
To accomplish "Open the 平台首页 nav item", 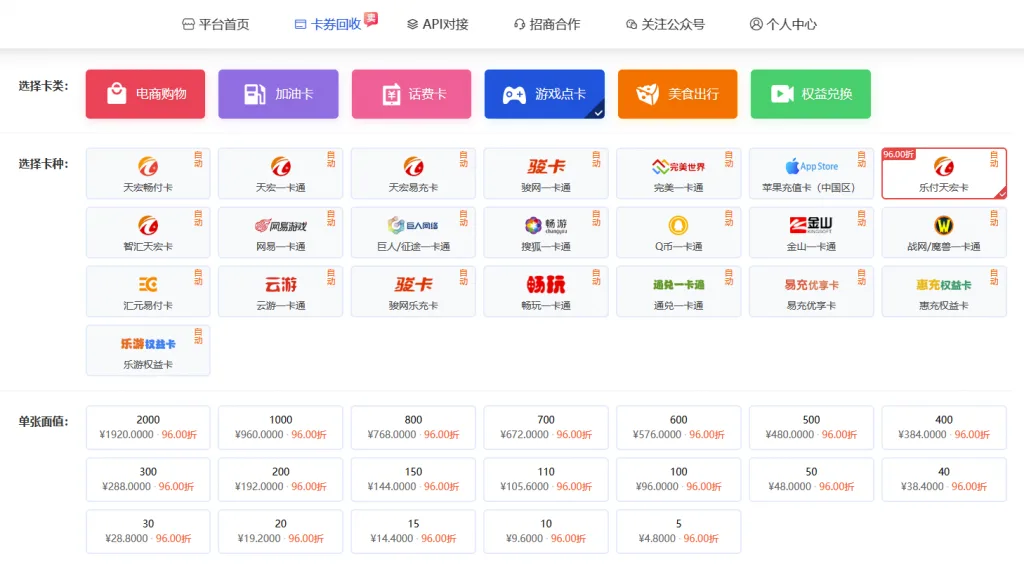I will pyautogui.click(x=216, y=24).
